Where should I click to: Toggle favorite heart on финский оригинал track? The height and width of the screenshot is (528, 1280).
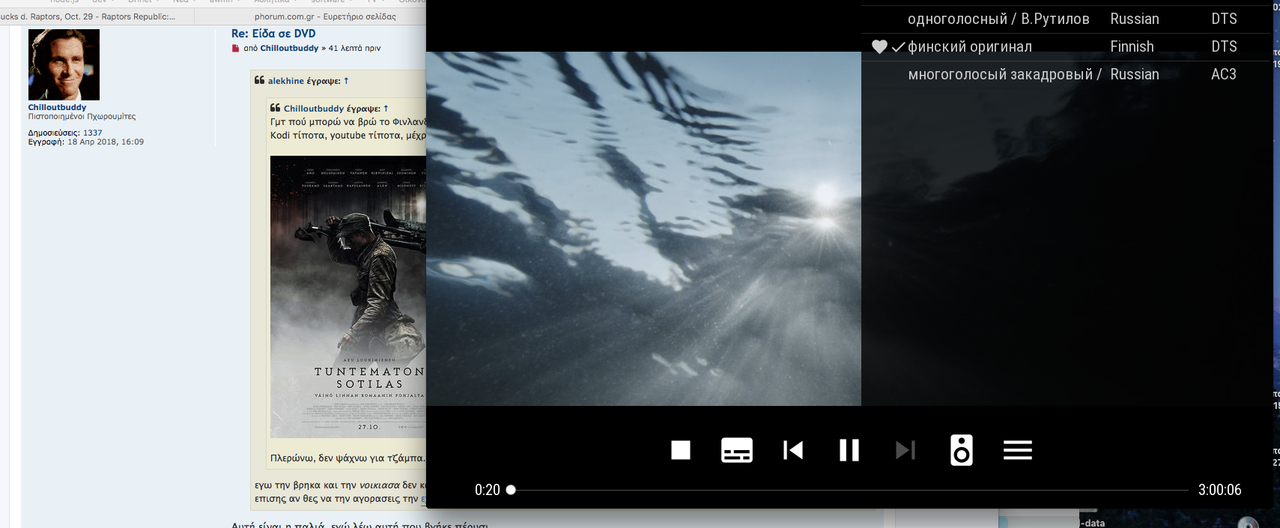879,47
